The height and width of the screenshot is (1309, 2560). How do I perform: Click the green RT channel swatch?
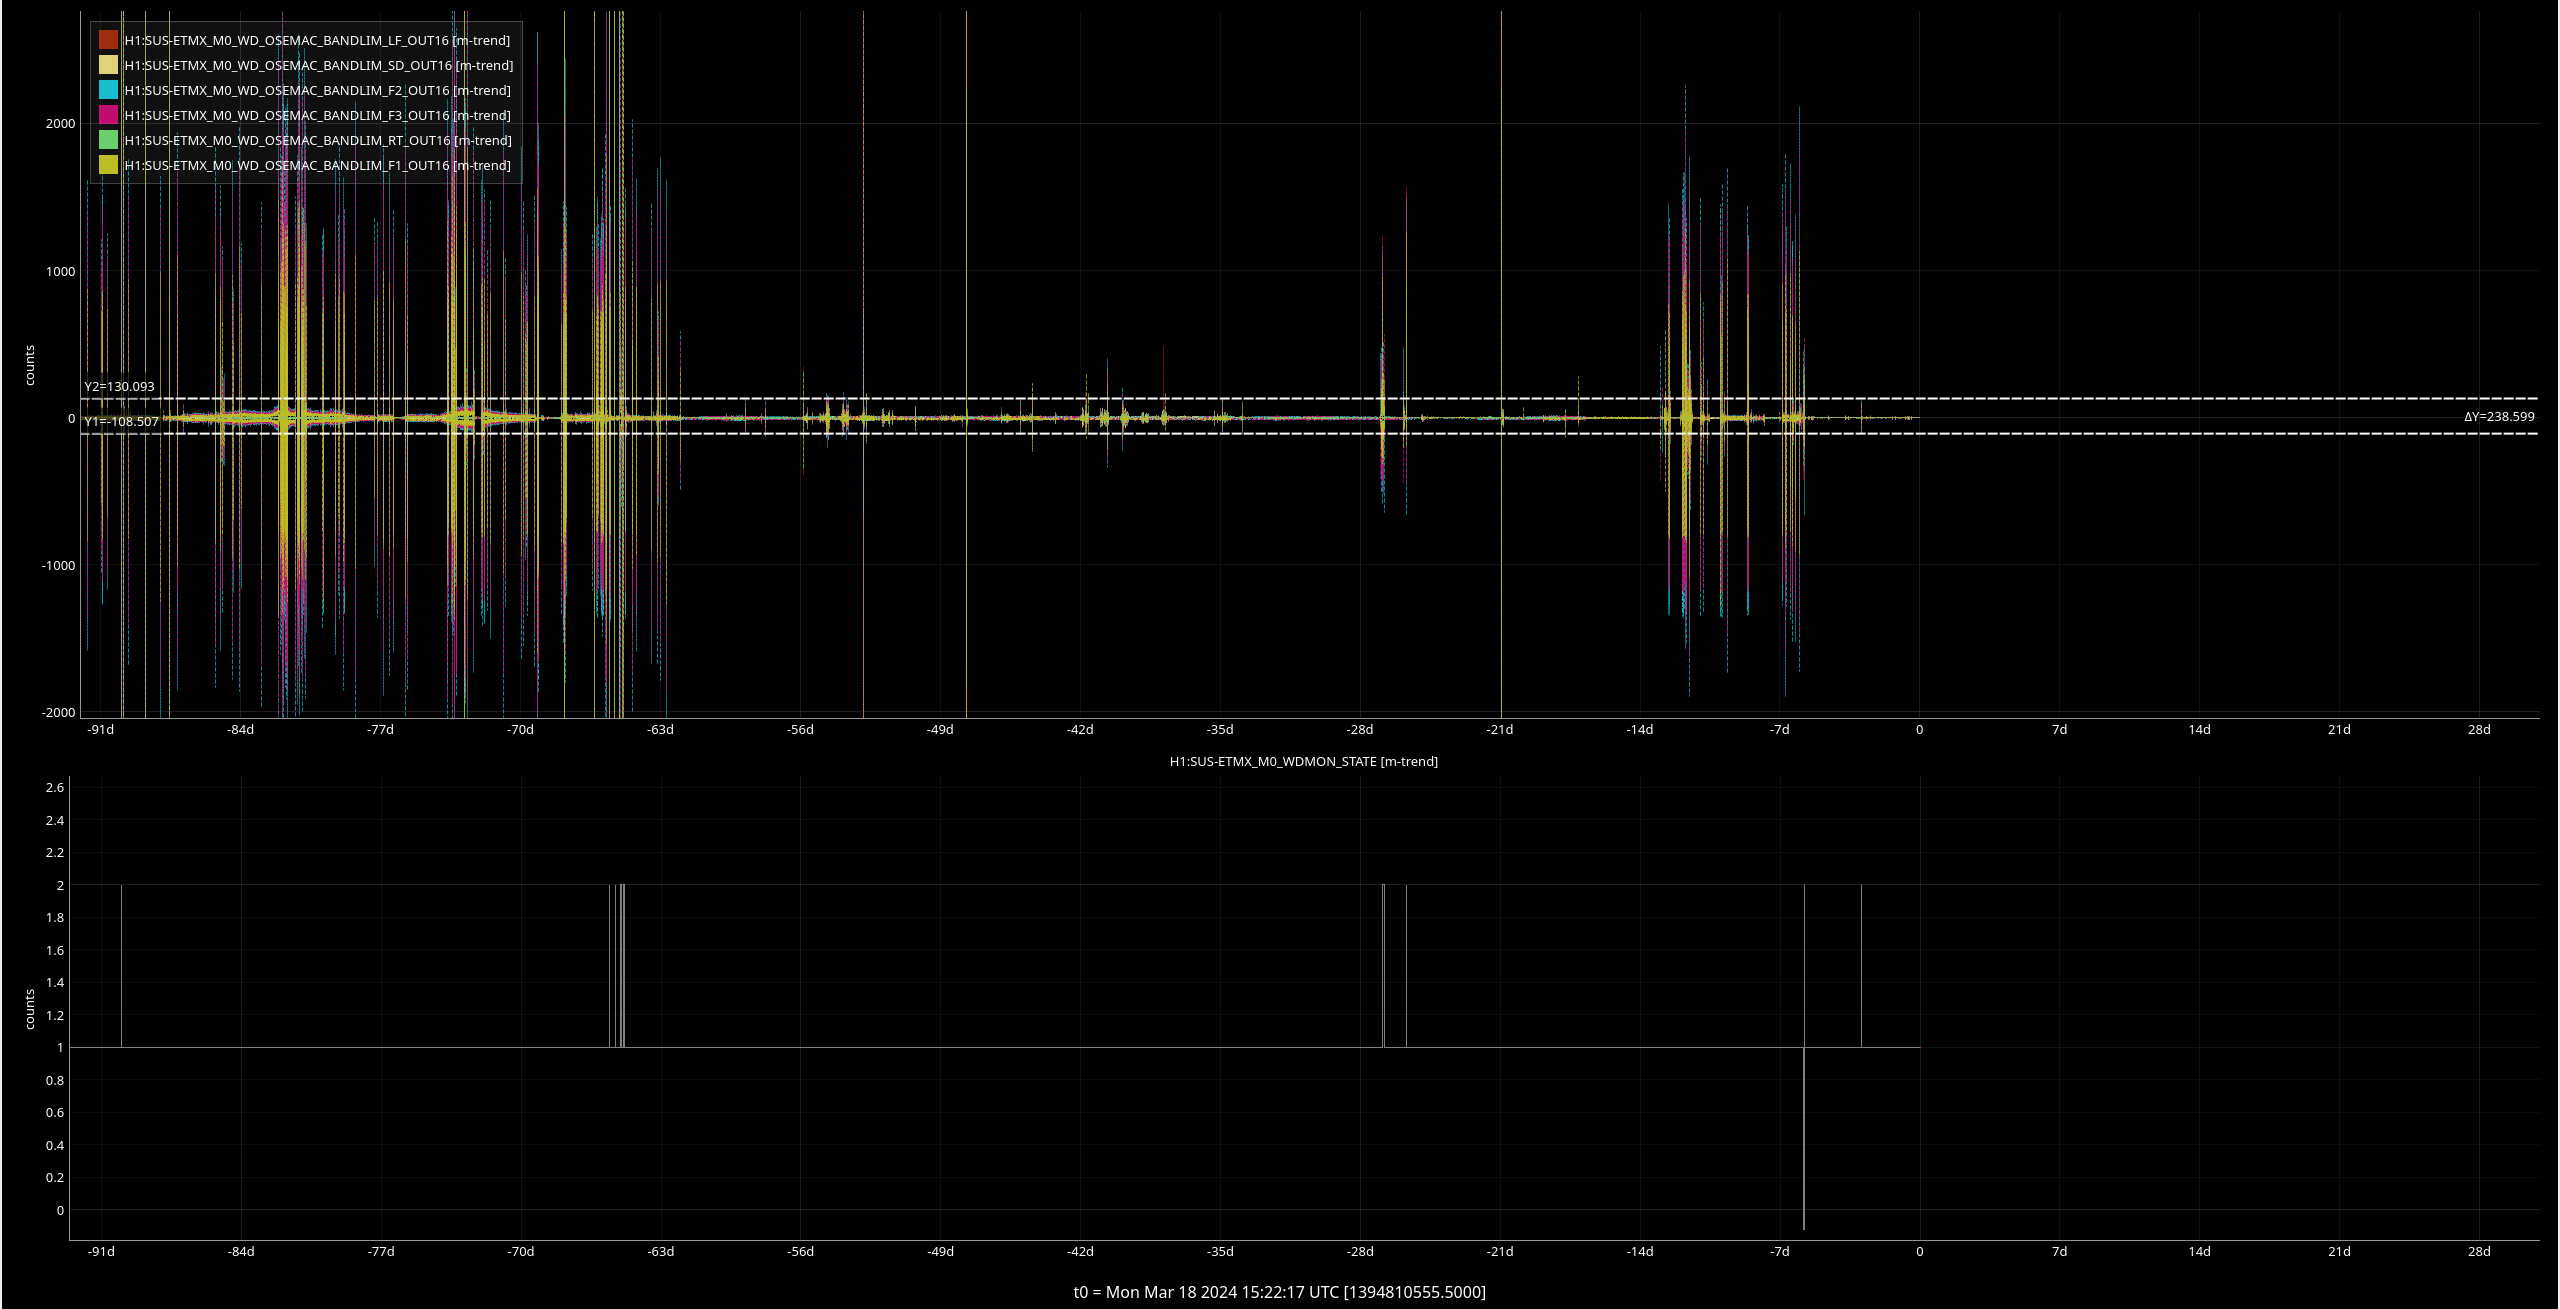(x=108, y=140)
